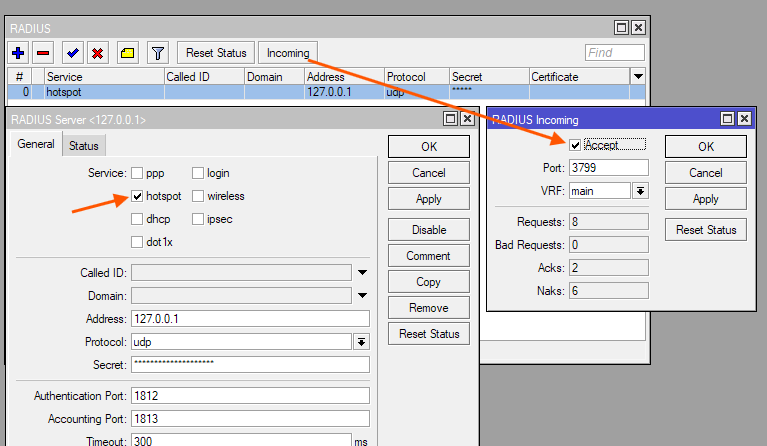Toggle the login service checkbox
The image size is (767, 446).
[x=198, y=173]
